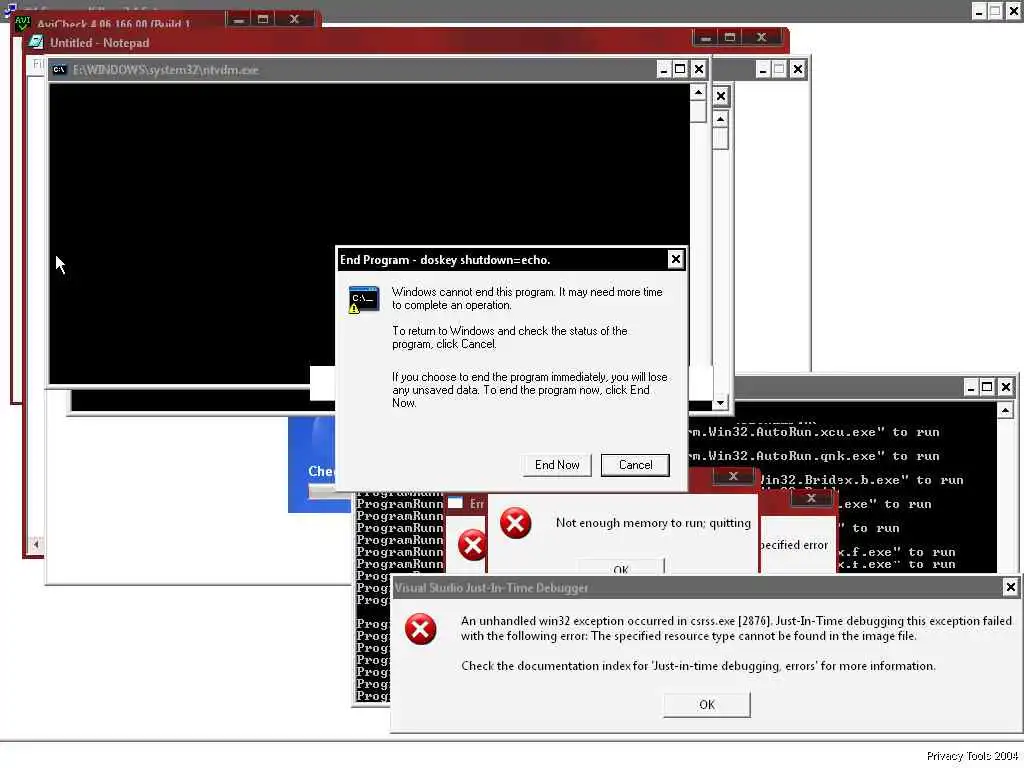1024x768 pixels.
Task: Maximize the AviCheck window
Action: point(263,20)
